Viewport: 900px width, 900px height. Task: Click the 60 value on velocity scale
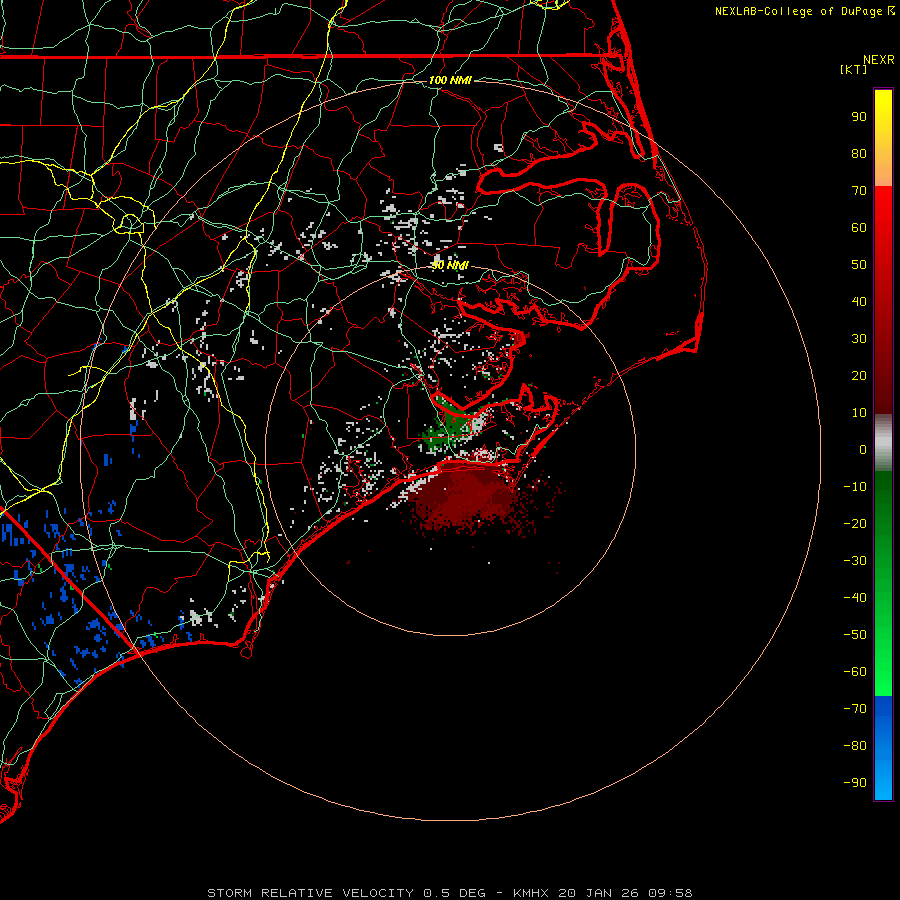pyautogui.click(x=859, y=227)
